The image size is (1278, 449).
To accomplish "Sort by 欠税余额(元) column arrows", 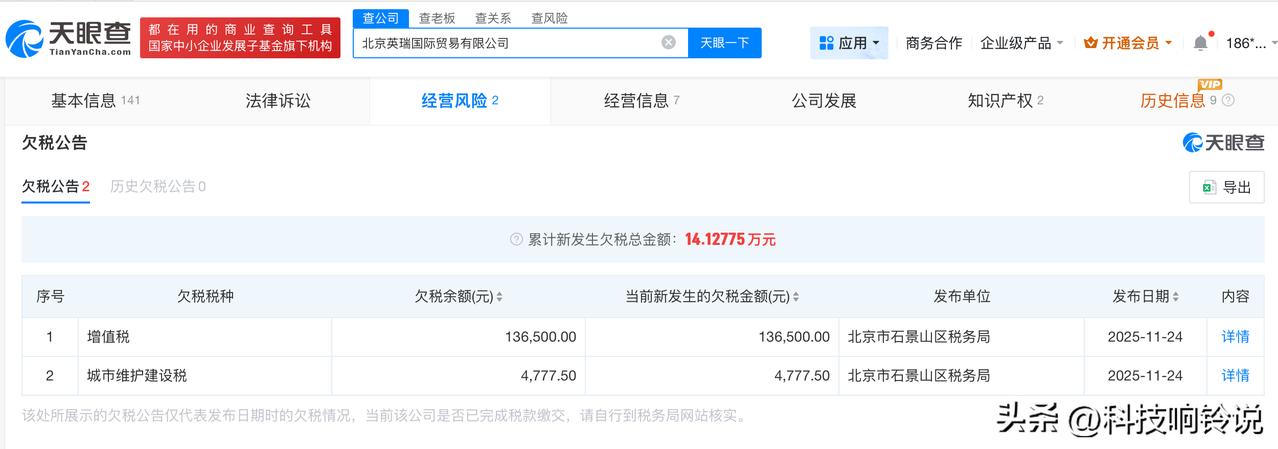I will [x=499, y=297].
